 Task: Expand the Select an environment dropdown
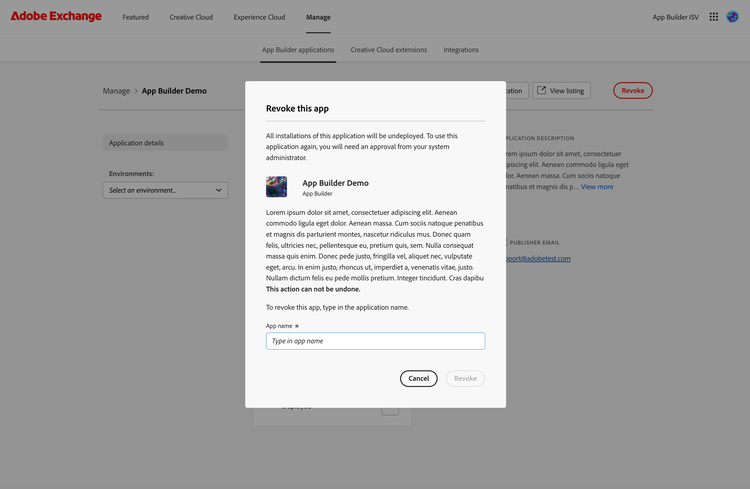pyautogui.click(x=165, y=190)
